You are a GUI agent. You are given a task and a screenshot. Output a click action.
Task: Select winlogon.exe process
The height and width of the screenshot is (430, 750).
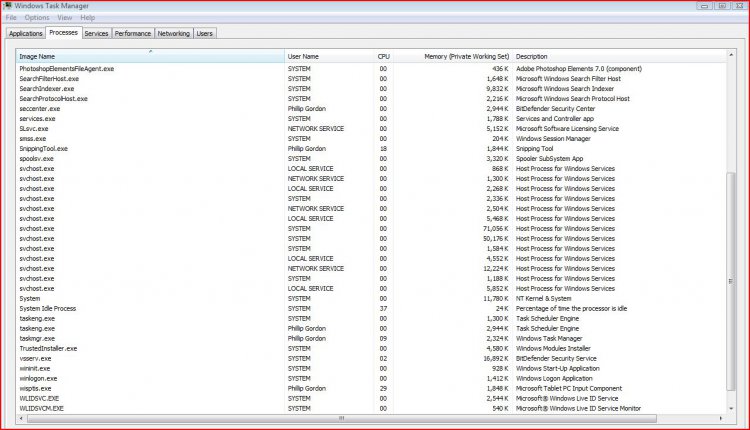click(x=371, y=379)
